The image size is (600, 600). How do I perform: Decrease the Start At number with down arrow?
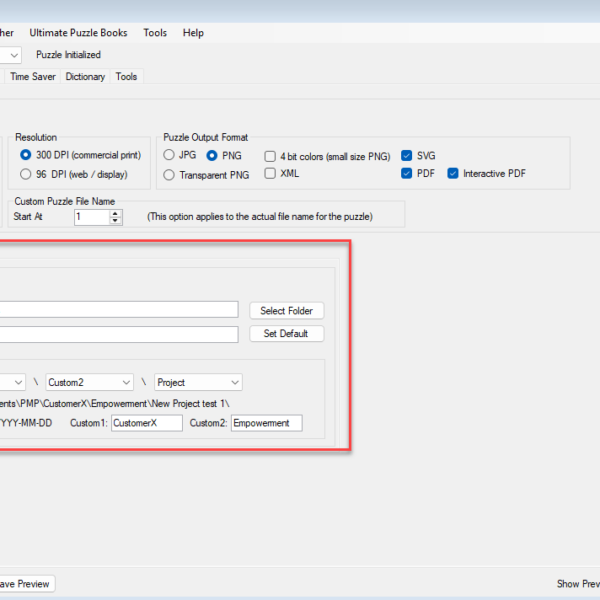(x=116, y=221)
